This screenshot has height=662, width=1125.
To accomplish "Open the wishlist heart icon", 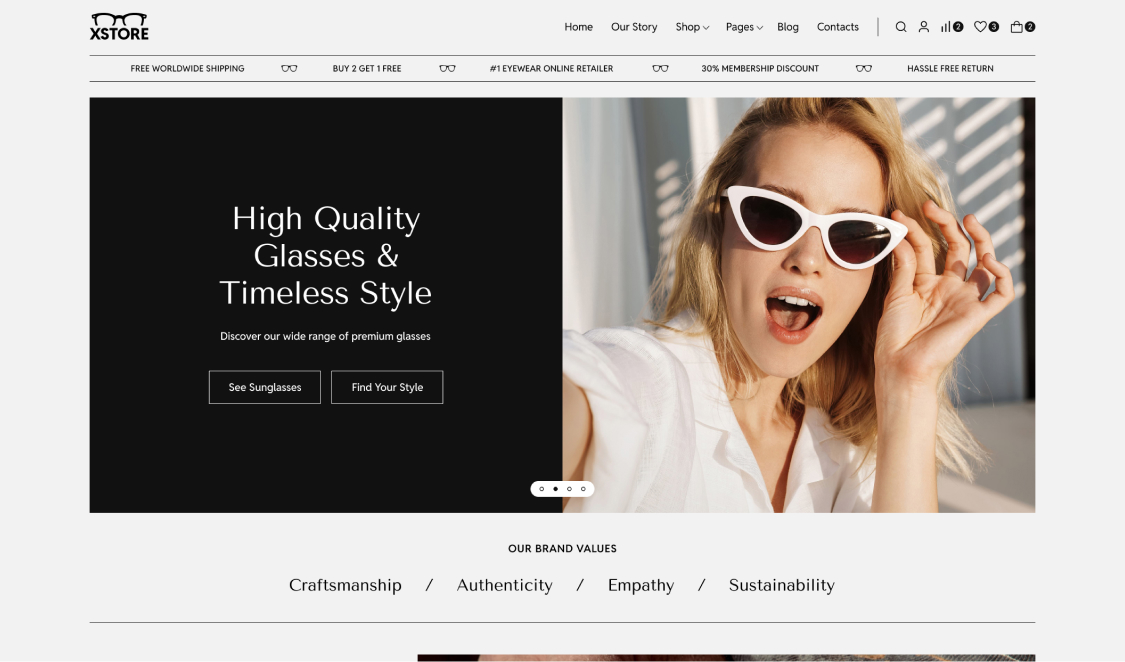I will coord(980,27).
